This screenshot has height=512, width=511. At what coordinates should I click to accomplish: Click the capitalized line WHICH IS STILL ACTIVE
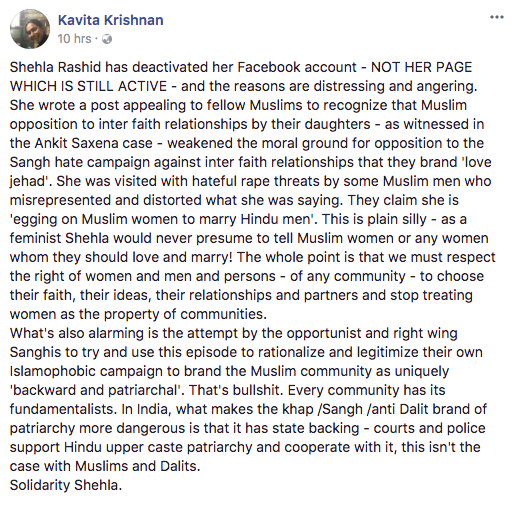coord(88,86)
